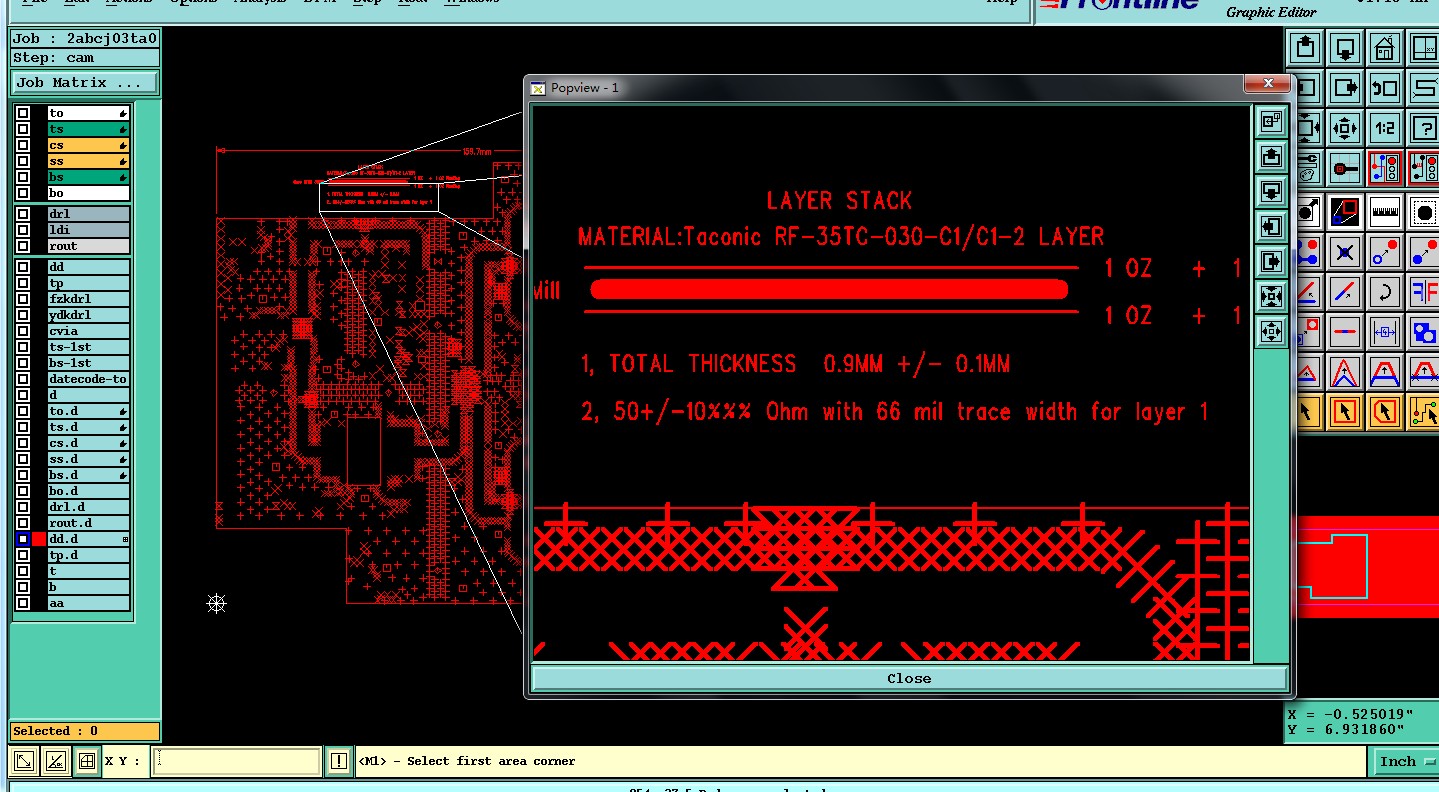Click the red arch over blue line icon
The height and width of the screenshot is (792, 1439).
coord(1385,372)
